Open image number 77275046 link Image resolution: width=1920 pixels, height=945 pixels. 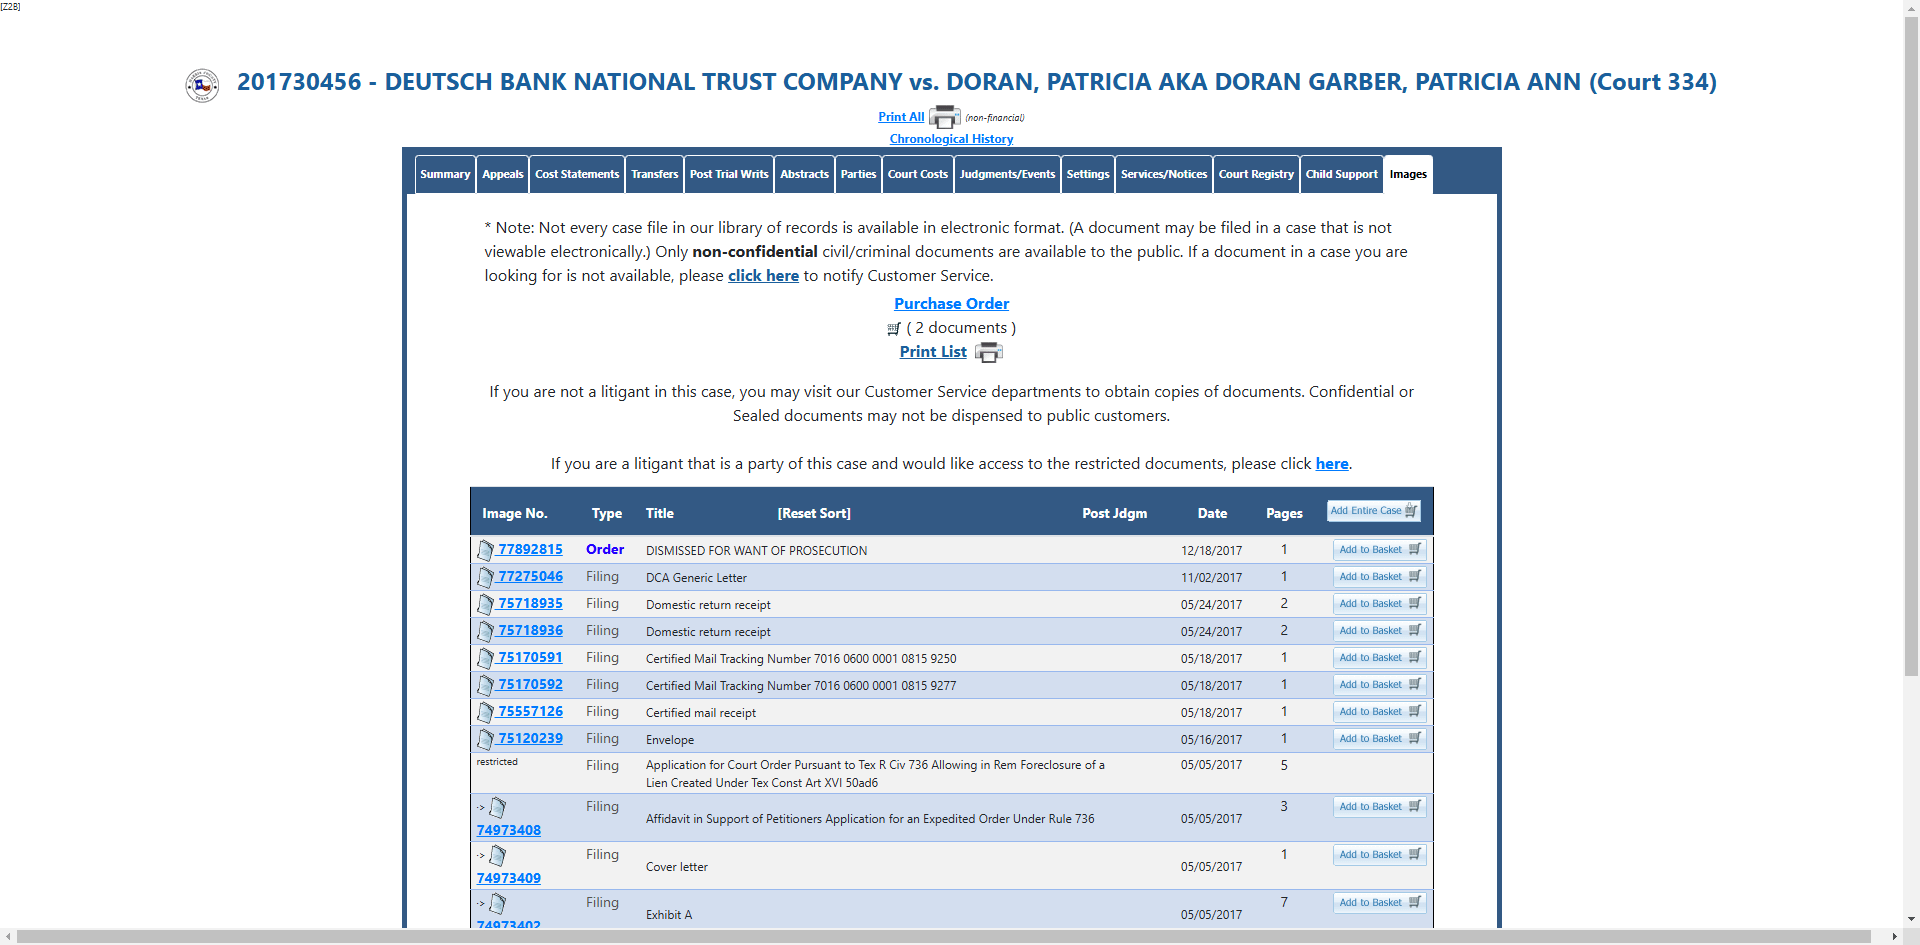click(530, 577)
